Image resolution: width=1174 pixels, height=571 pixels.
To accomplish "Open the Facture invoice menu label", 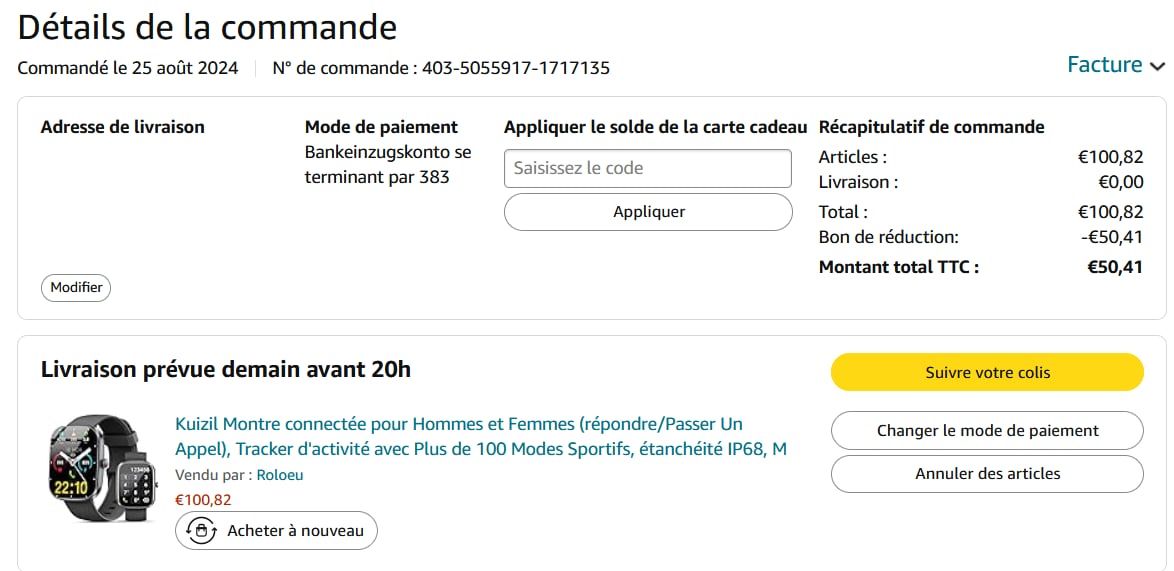I will coord(1104,65).
